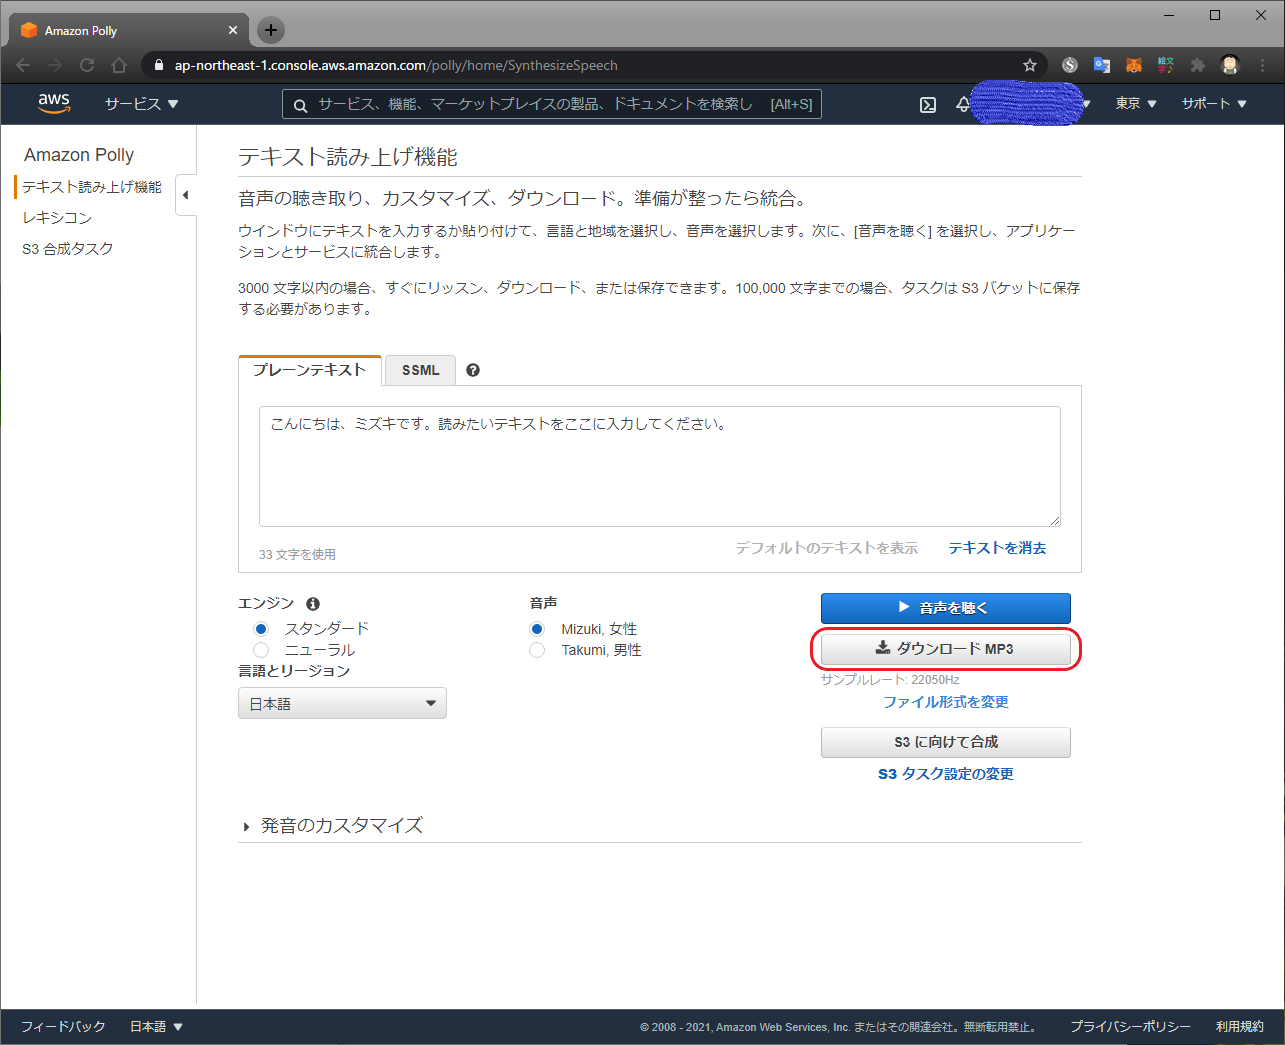Open the サポート dropdown menu
The image size is (1285, 1045).
1214,104
